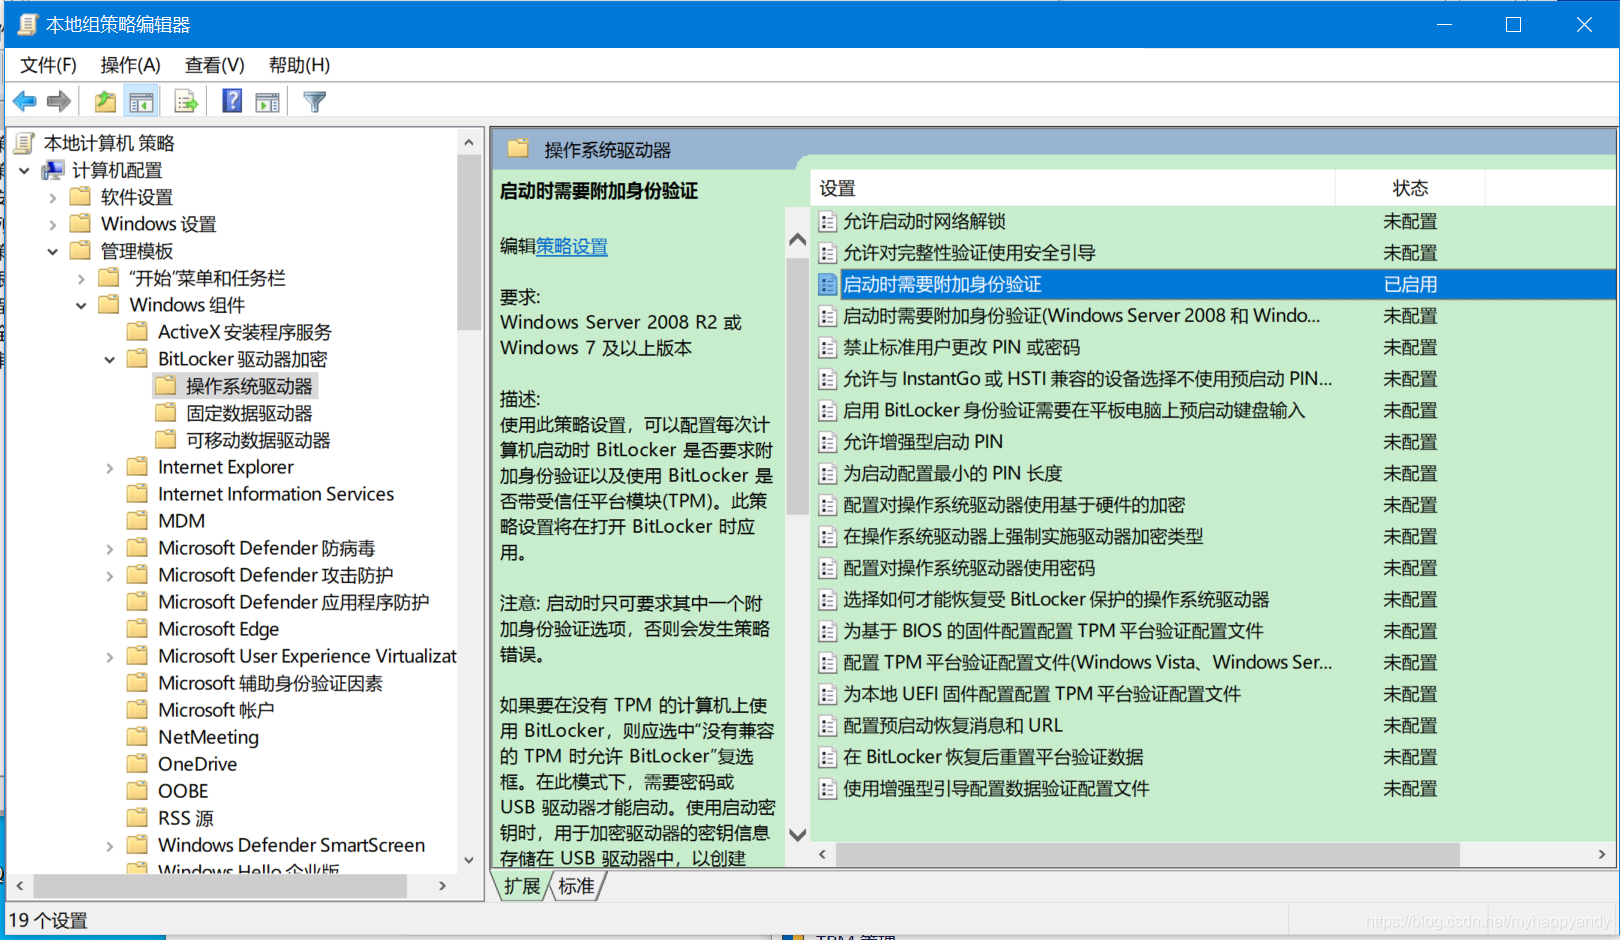This screenshot has height=940, width=1620.
Task: Click the 计算机配置 computer icon
Action: tap(53, 170)
